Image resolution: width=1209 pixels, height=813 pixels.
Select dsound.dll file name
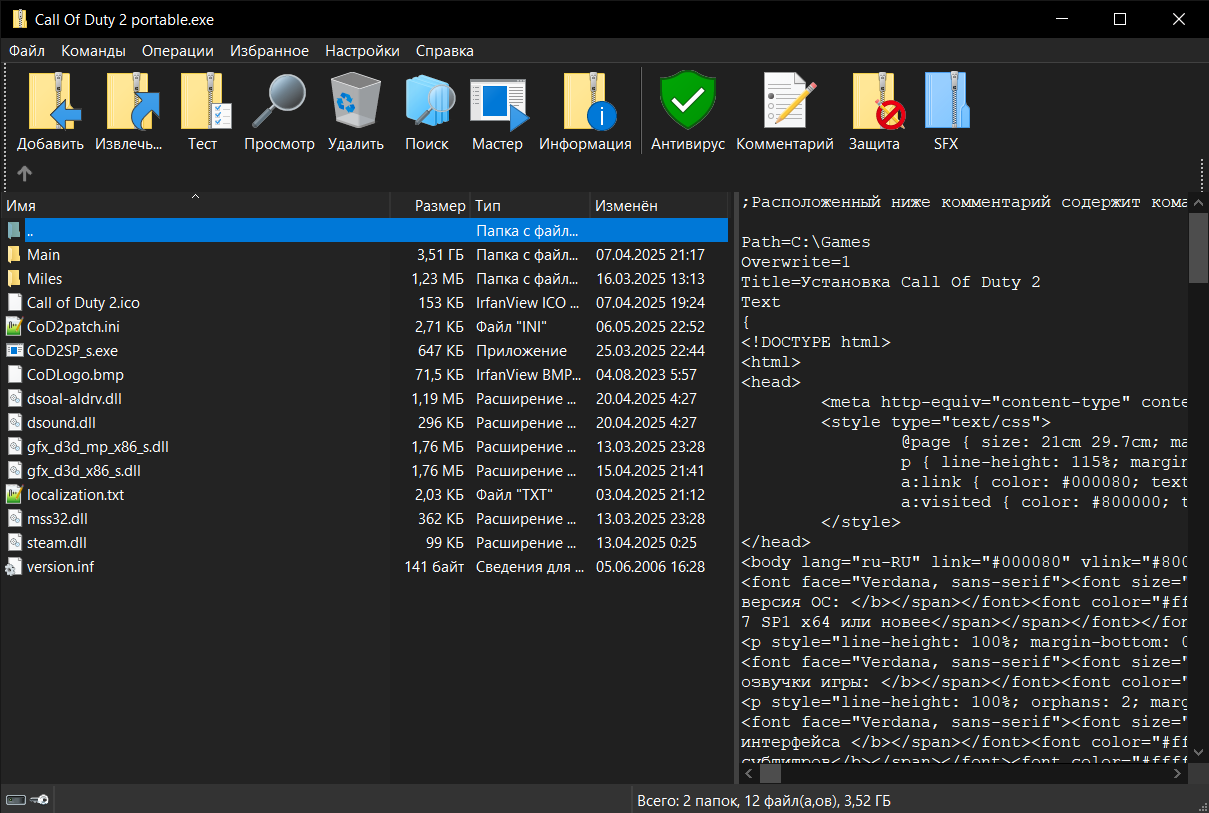pyautogui.click(x=61, y=423)
